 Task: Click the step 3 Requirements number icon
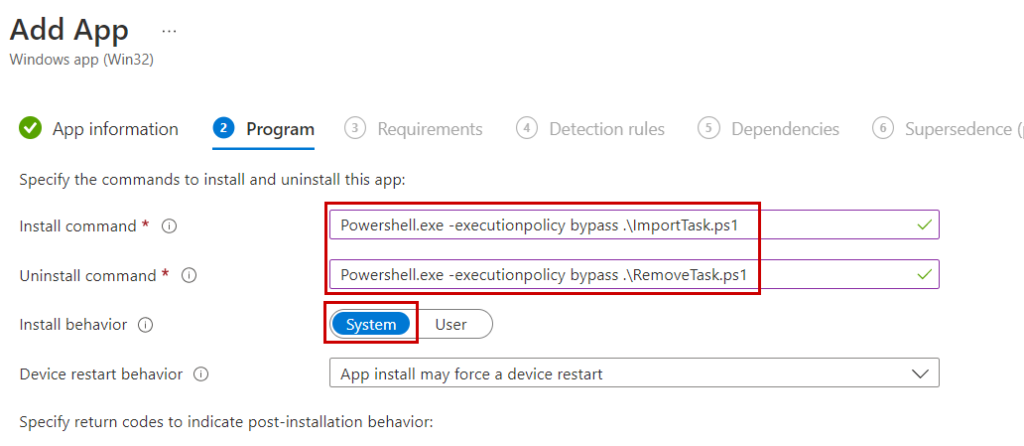tap(354, 128)
